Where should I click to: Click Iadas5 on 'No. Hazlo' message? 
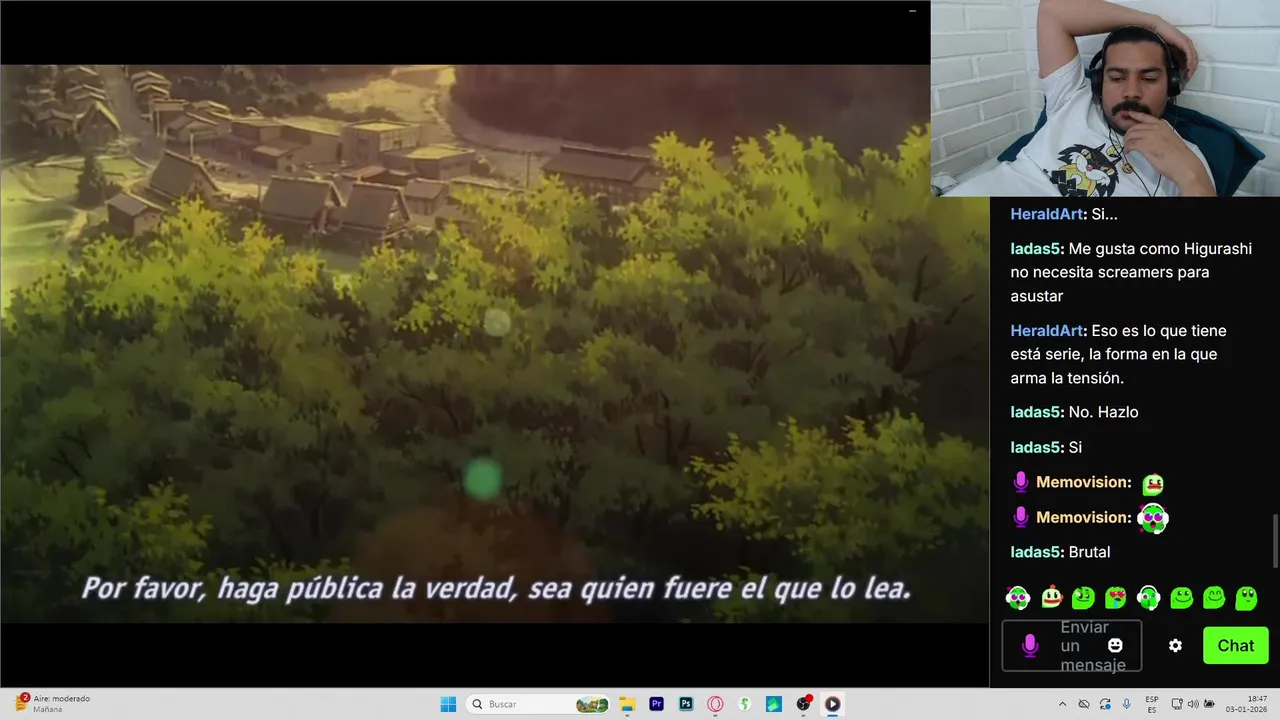pyautogui.click(x=1036, y=412)
